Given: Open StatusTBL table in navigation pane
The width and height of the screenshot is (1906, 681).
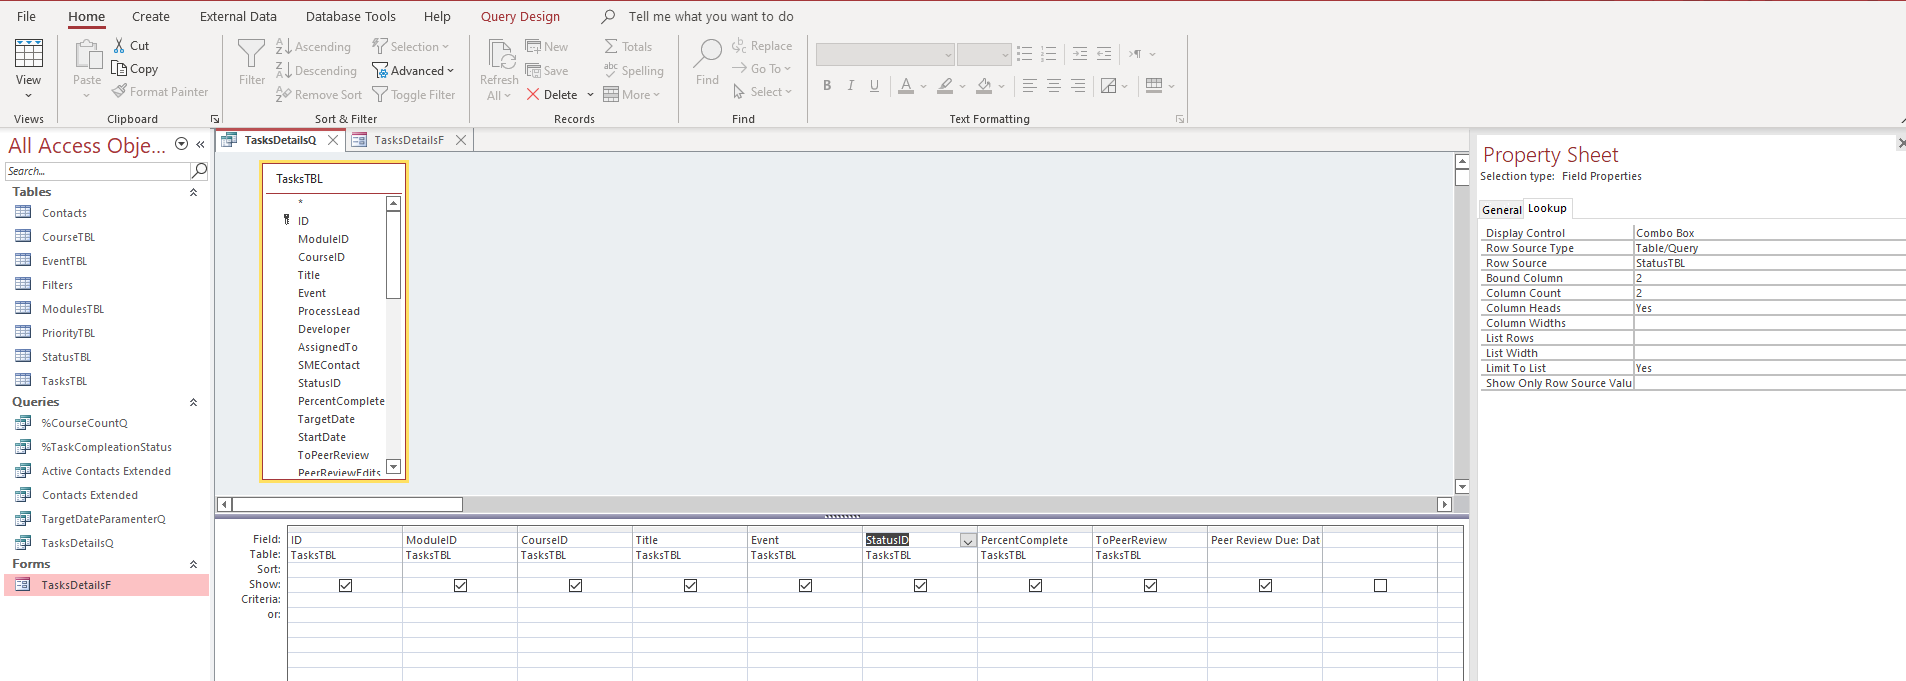Looking at the screenshot, I should (x=66, y=357).
